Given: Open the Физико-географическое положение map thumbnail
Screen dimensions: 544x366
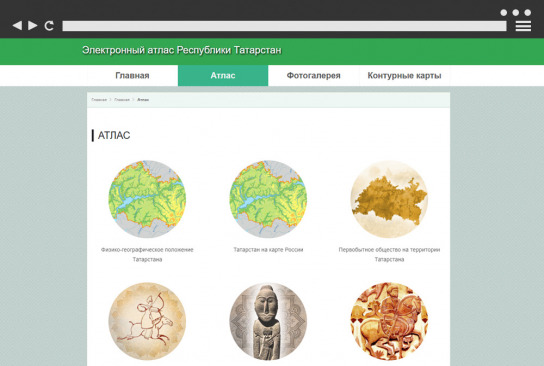Looking at the screenshot, I should point(147,199).
